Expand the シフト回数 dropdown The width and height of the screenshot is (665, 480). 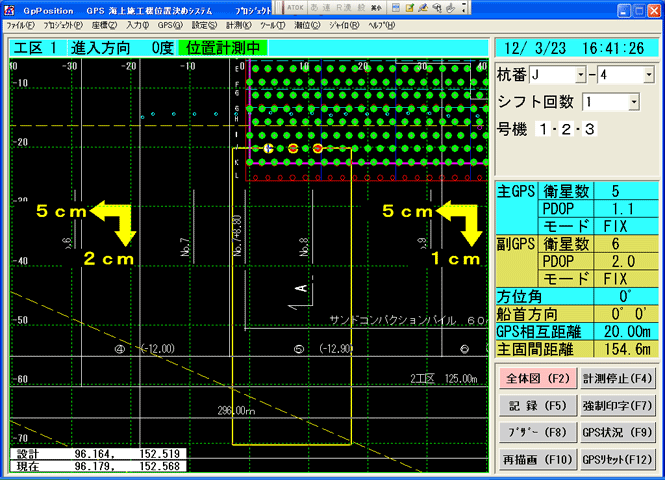pos(632,102)
